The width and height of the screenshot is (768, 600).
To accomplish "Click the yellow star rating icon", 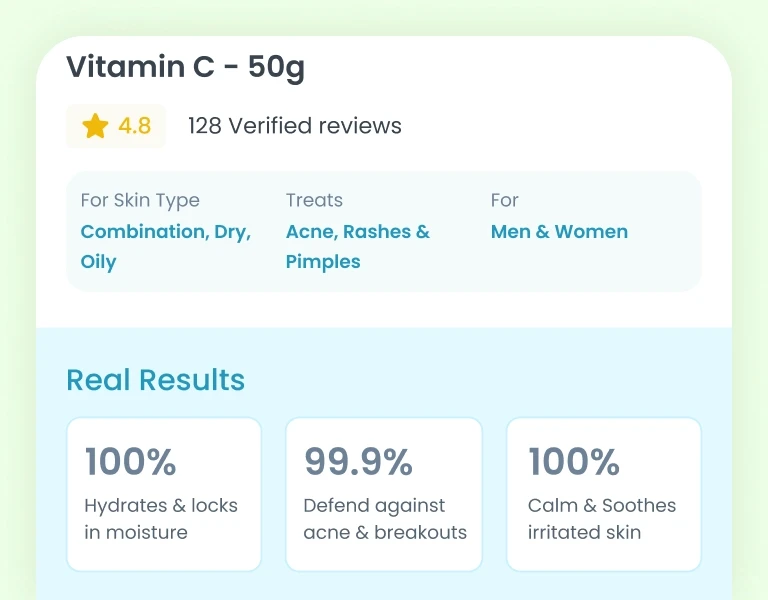I will click(x=95, y=126).
